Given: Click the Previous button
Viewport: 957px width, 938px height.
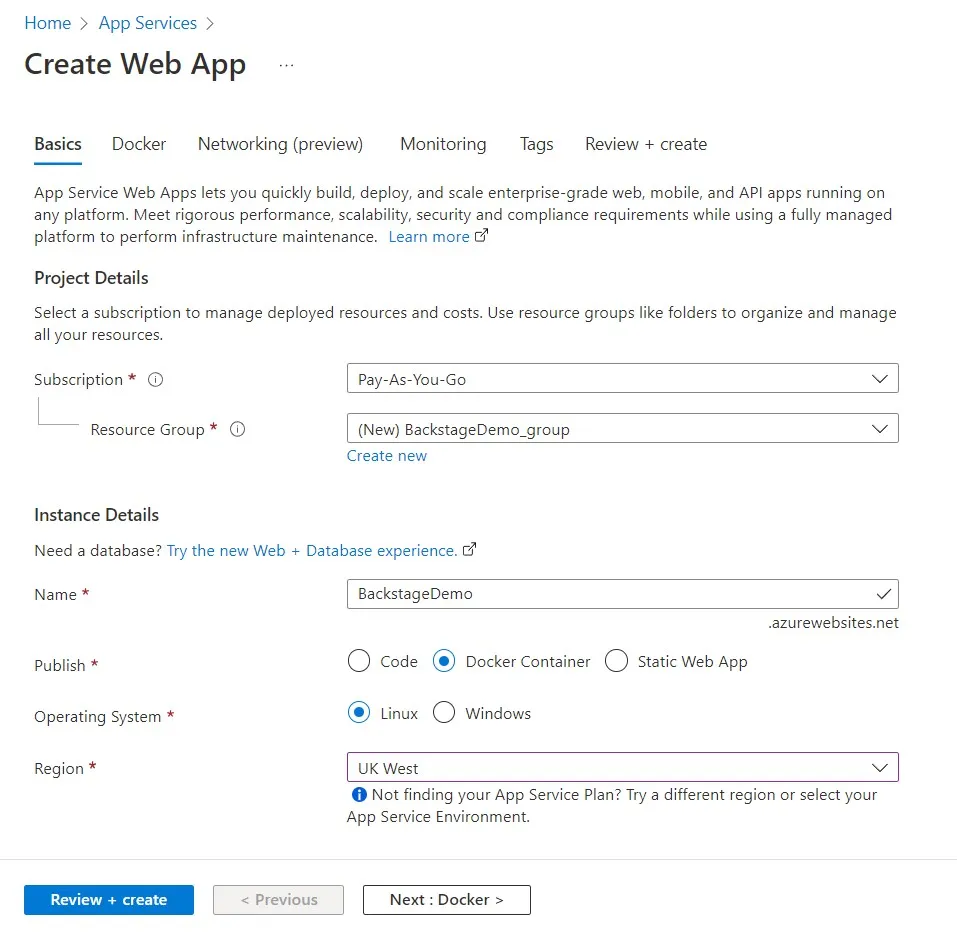Looking at the screenshot, I should click(278, 900).
